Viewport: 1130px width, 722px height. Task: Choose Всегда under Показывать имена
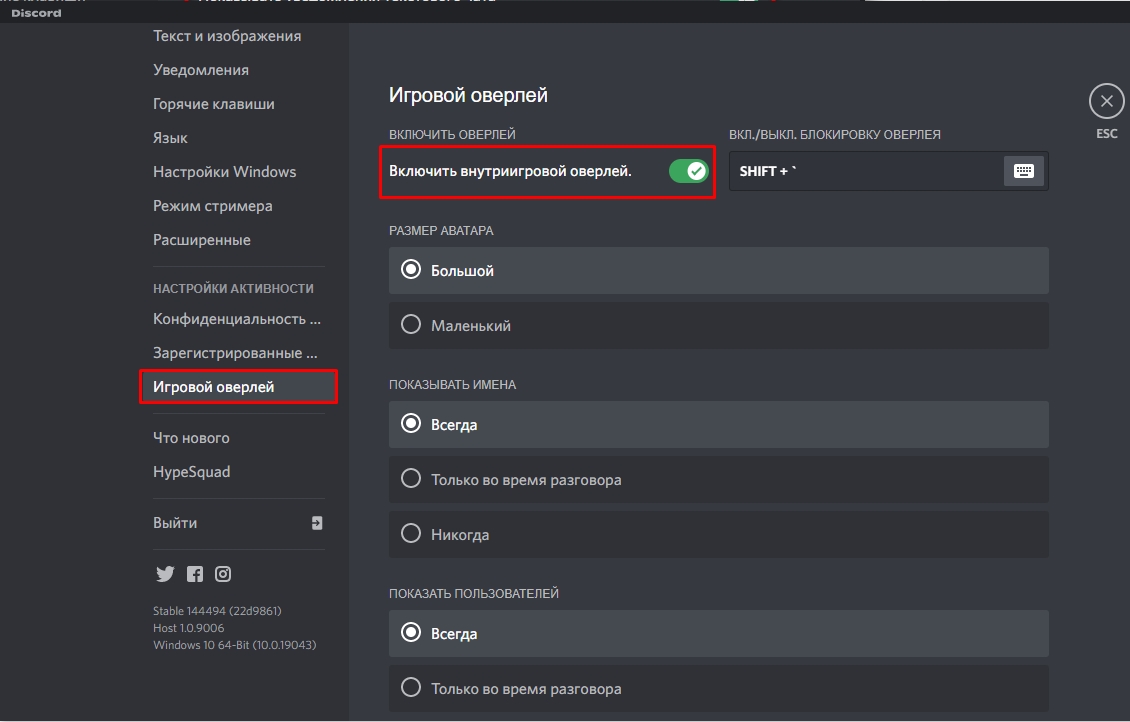(x=719, y=424)
